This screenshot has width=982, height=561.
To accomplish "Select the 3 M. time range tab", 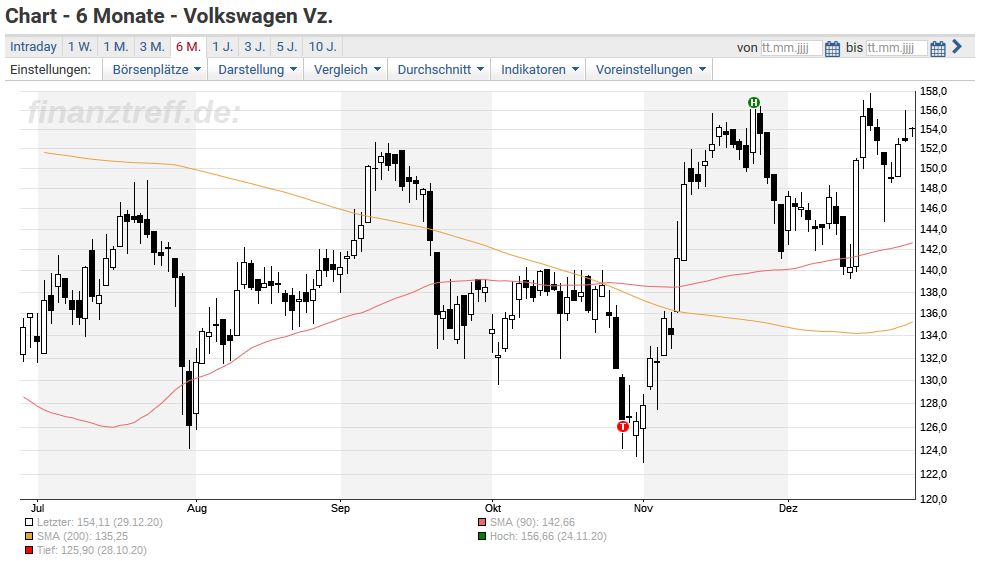I will (152, 47).
